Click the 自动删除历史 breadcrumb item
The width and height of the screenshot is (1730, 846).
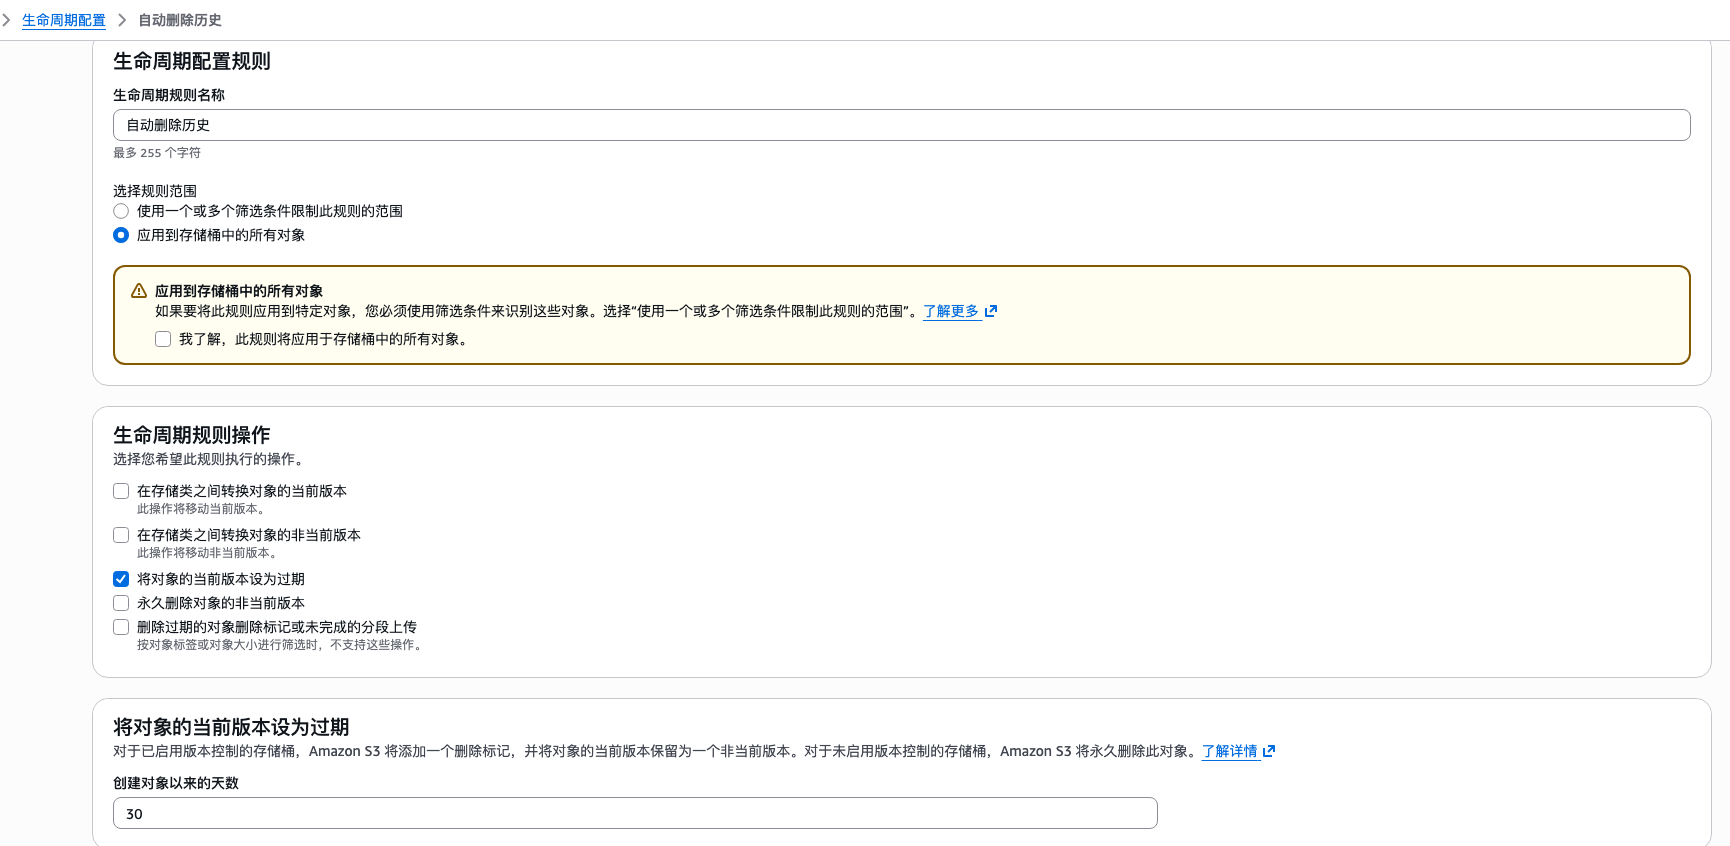point(180,20)
